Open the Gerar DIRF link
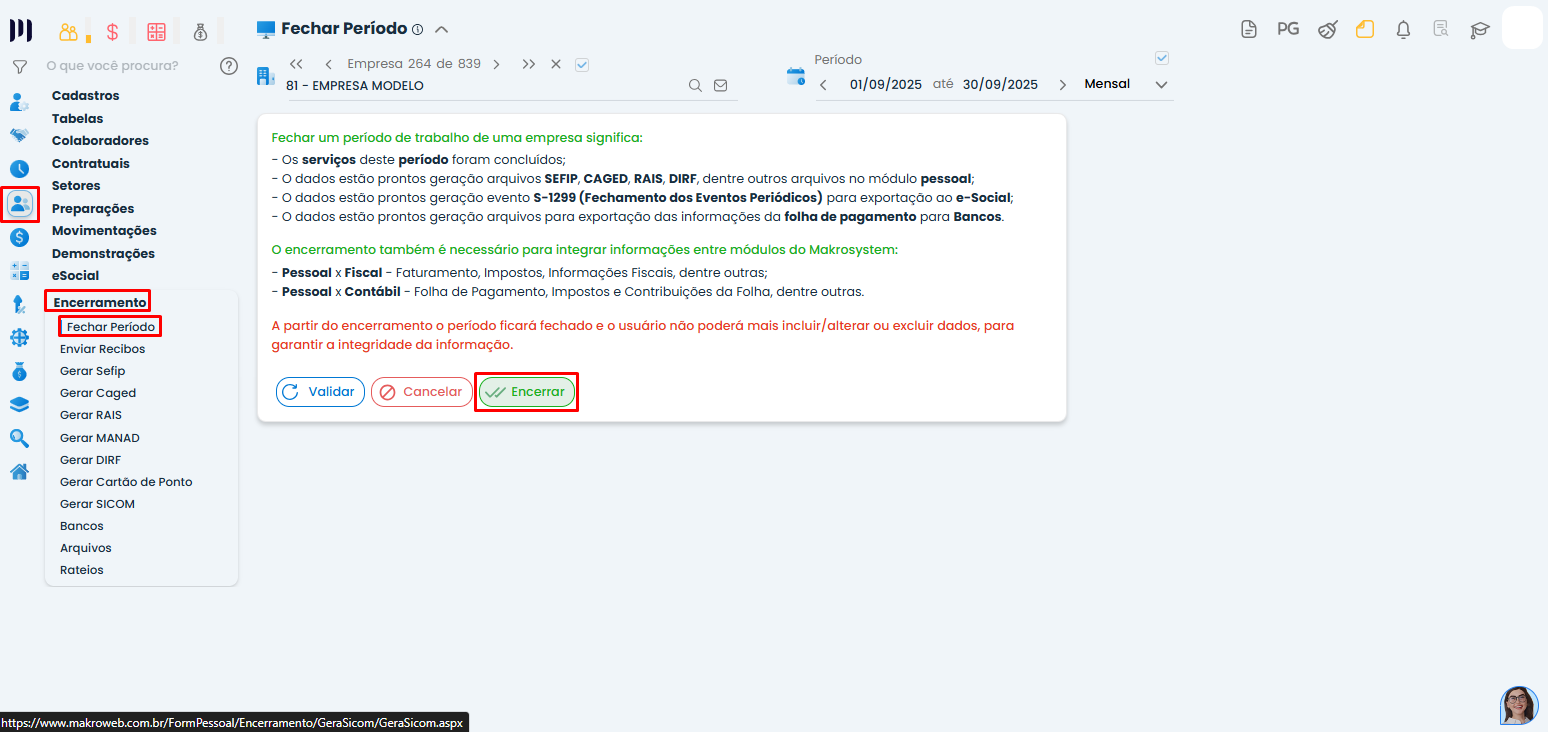Viewport: 1548px width, 732px height. click(90, 460)
